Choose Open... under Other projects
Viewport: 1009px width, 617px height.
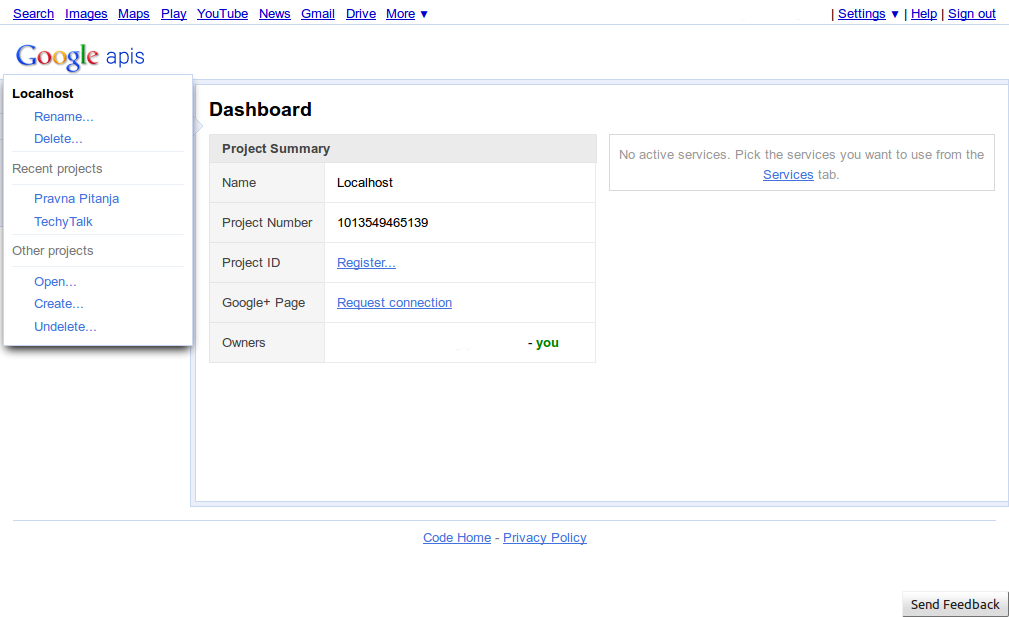[55, 281]
